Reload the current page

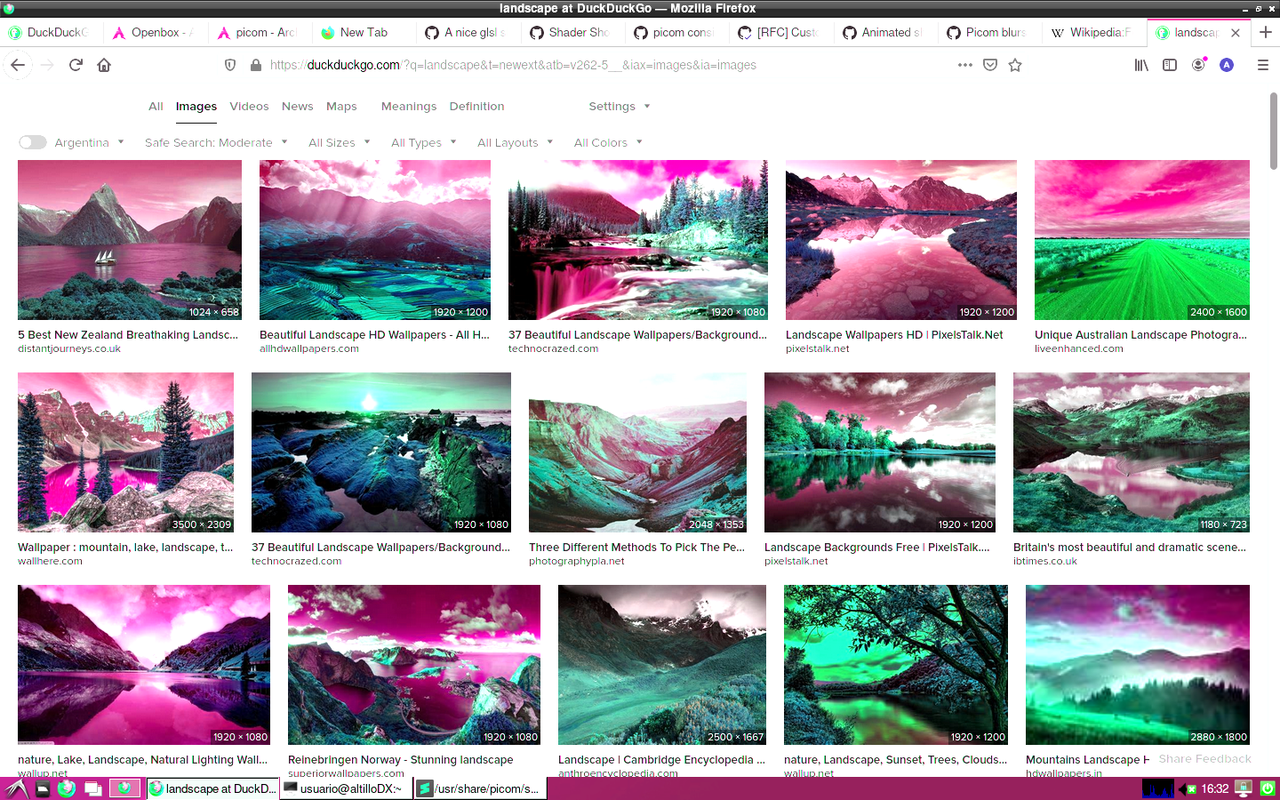point(76,64)
